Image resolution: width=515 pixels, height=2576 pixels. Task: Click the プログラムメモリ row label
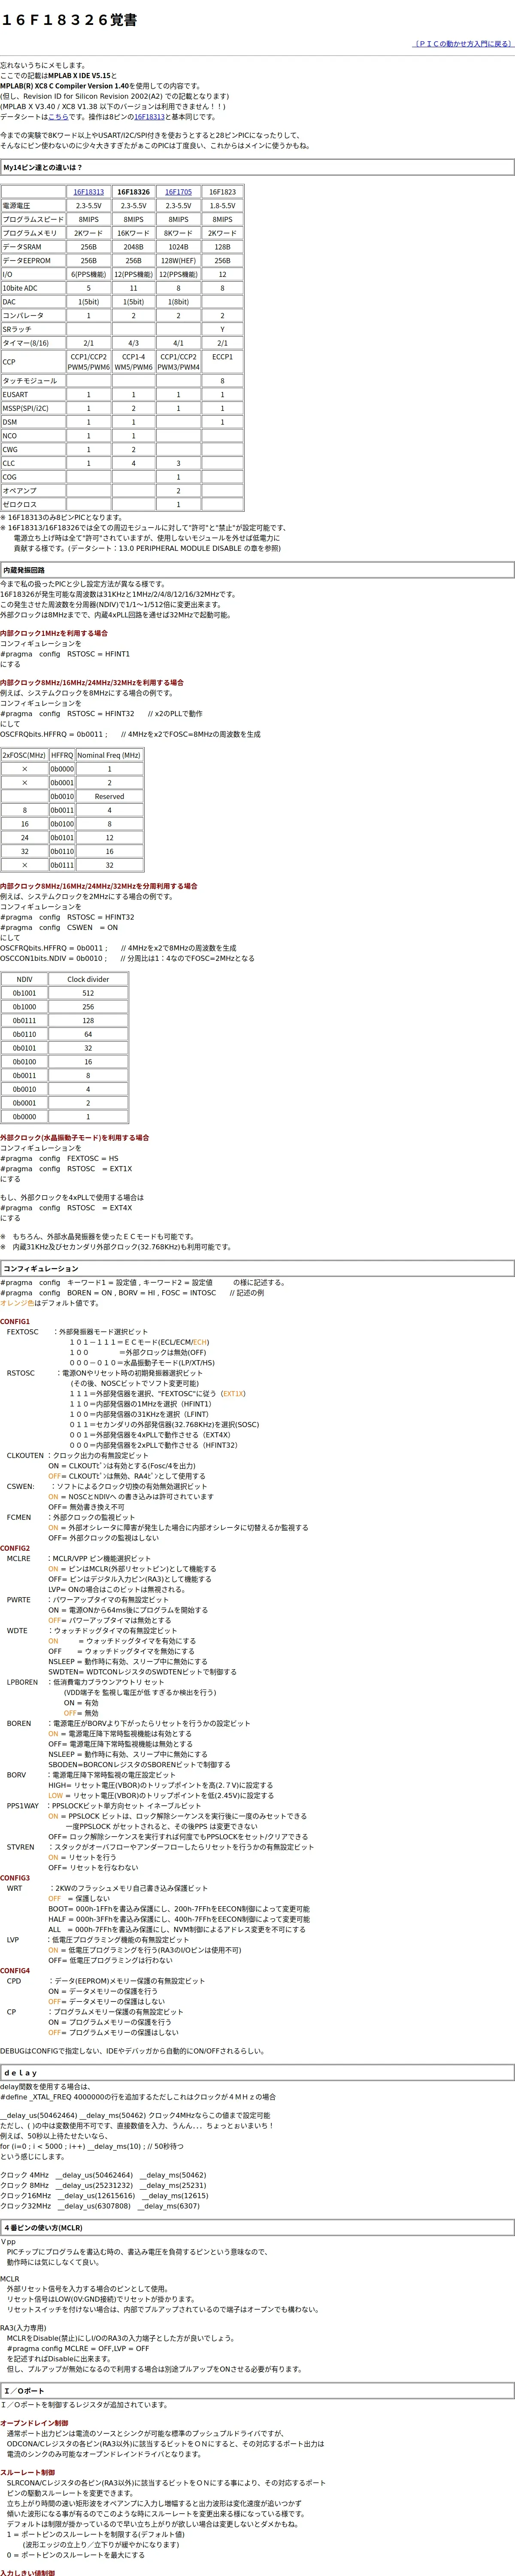[33, 233]
